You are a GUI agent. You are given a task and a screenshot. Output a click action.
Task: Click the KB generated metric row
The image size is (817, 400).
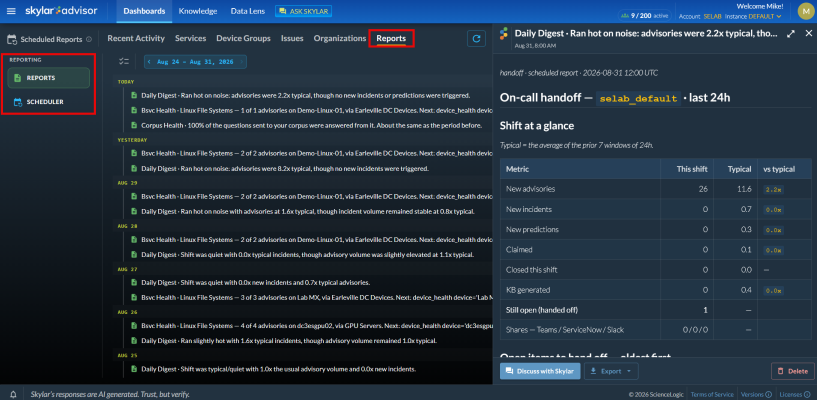coord(655,290)
